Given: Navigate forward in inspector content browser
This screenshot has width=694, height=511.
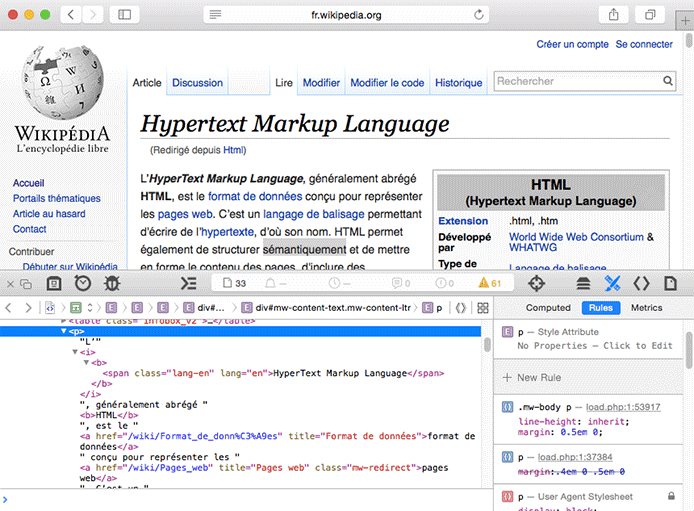Looking at the screenshot, I should point(28,307).
